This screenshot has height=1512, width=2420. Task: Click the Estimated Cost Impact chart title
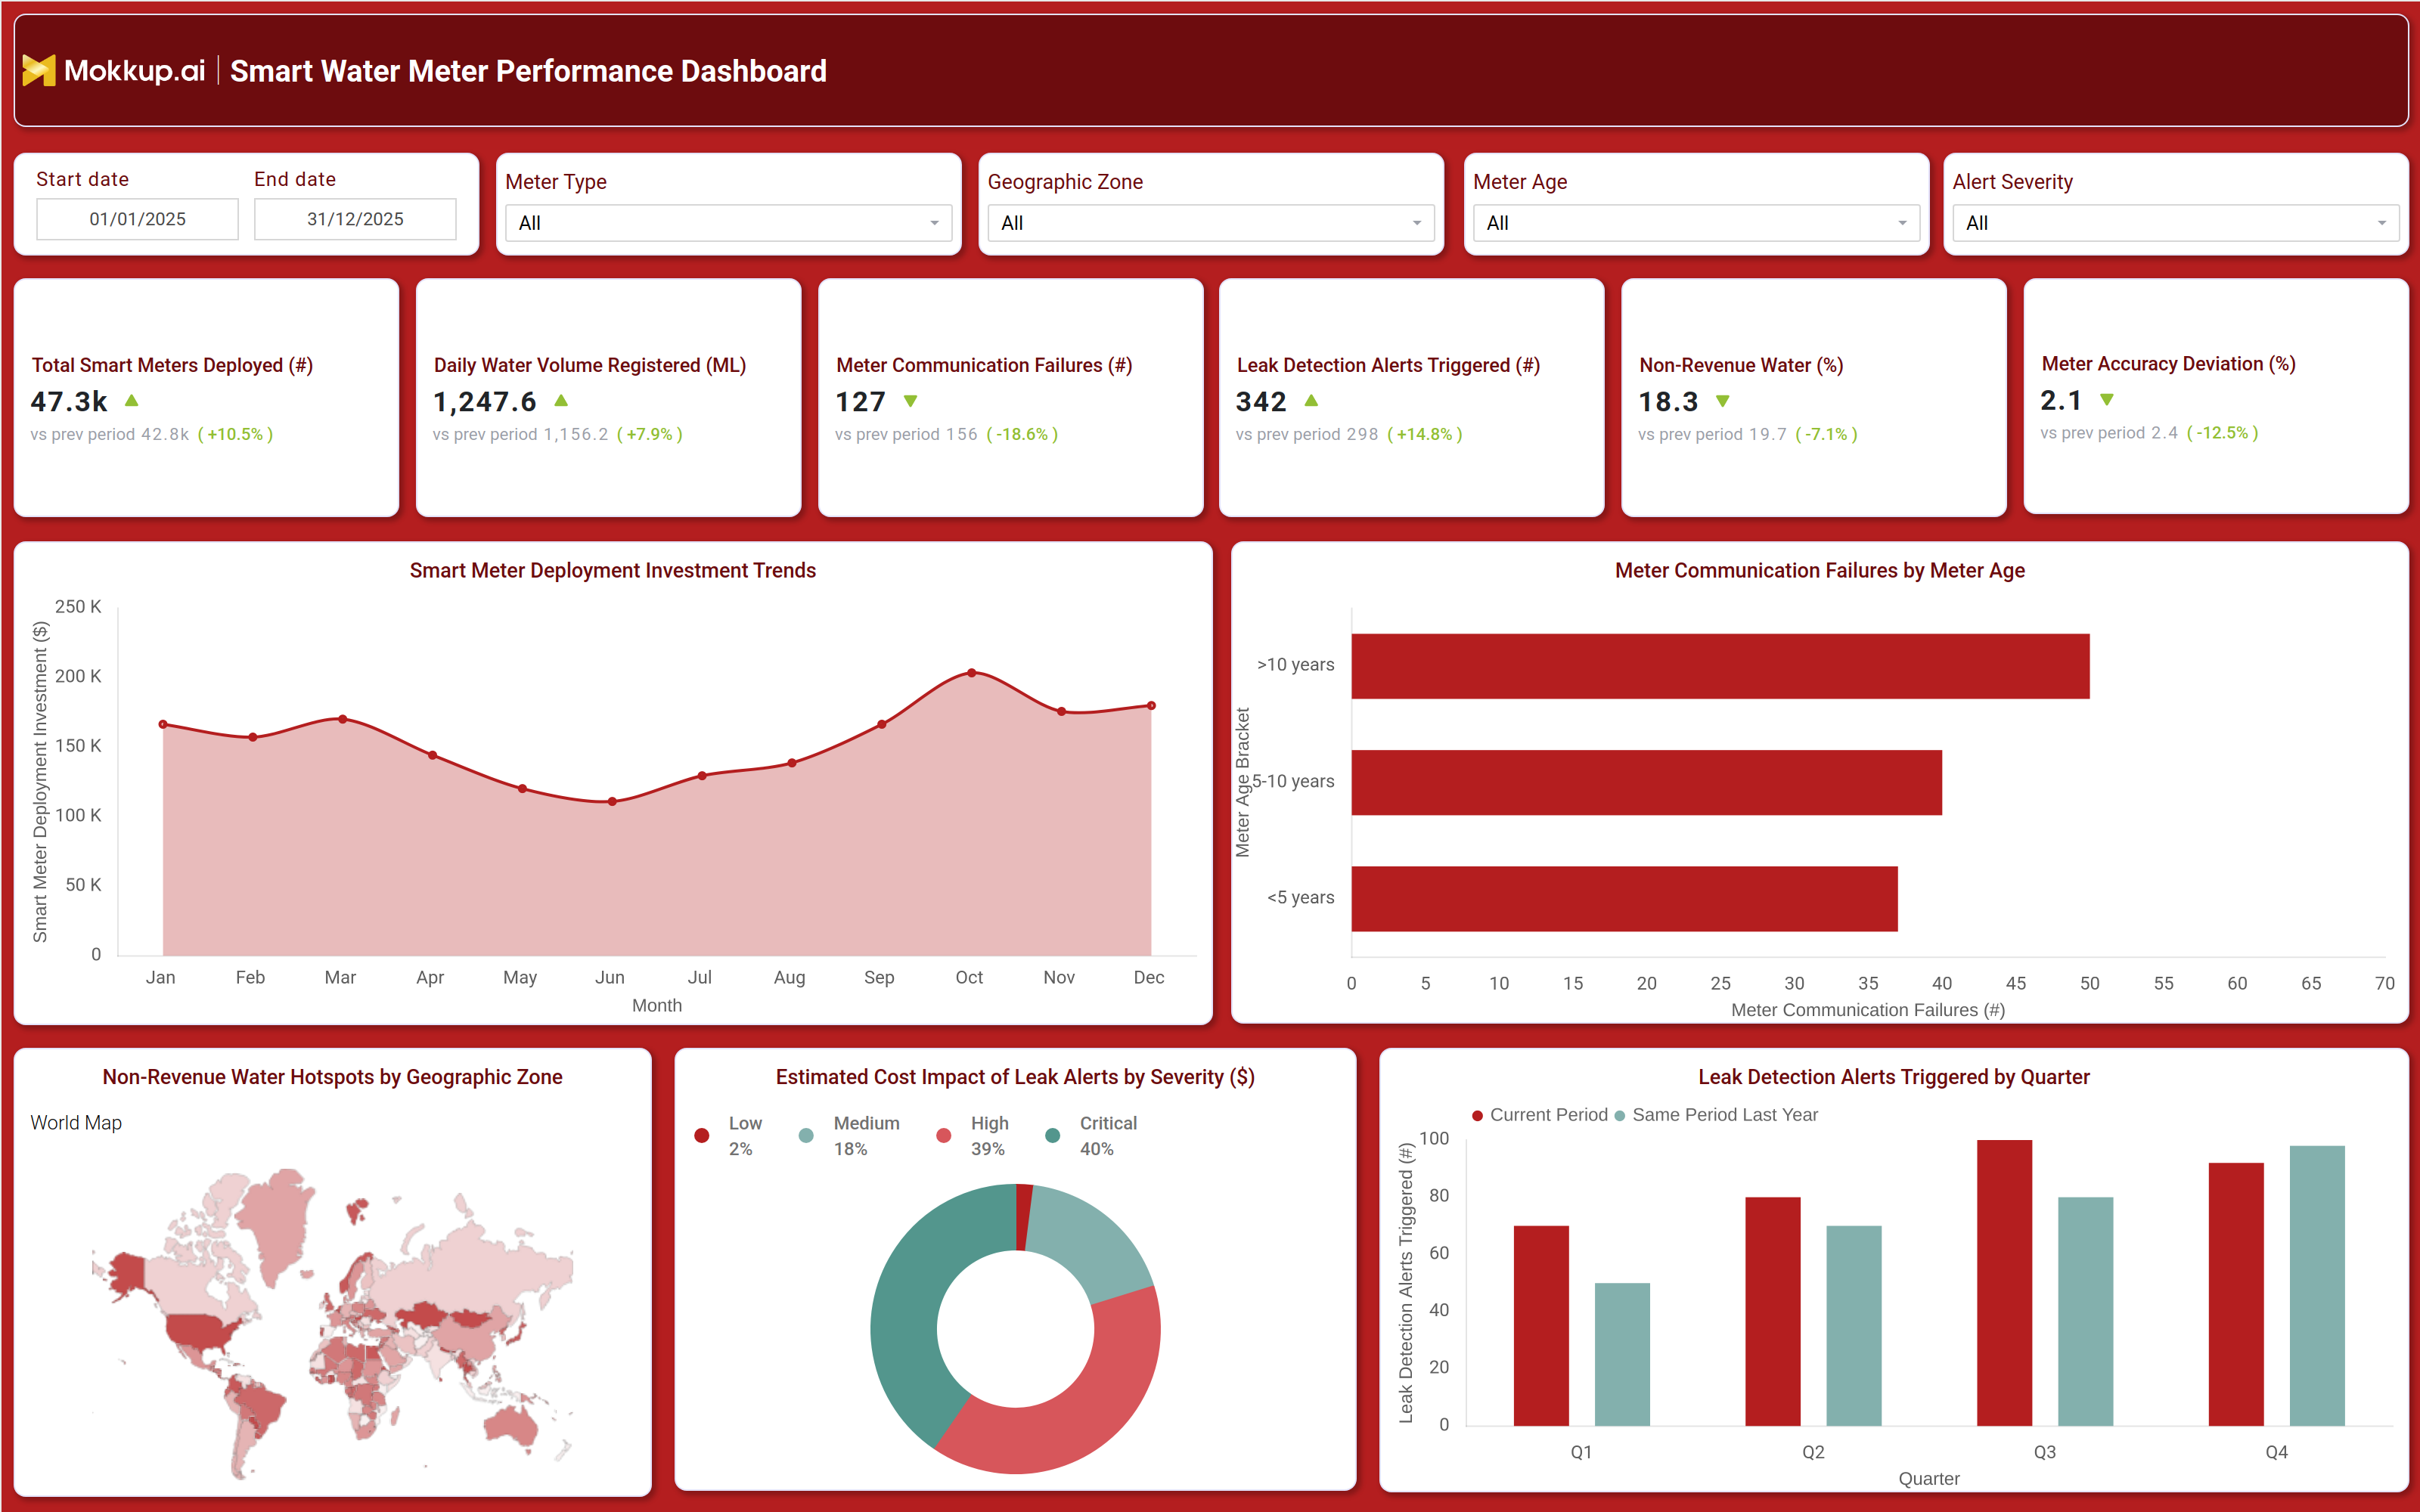coord(1015,1077)
